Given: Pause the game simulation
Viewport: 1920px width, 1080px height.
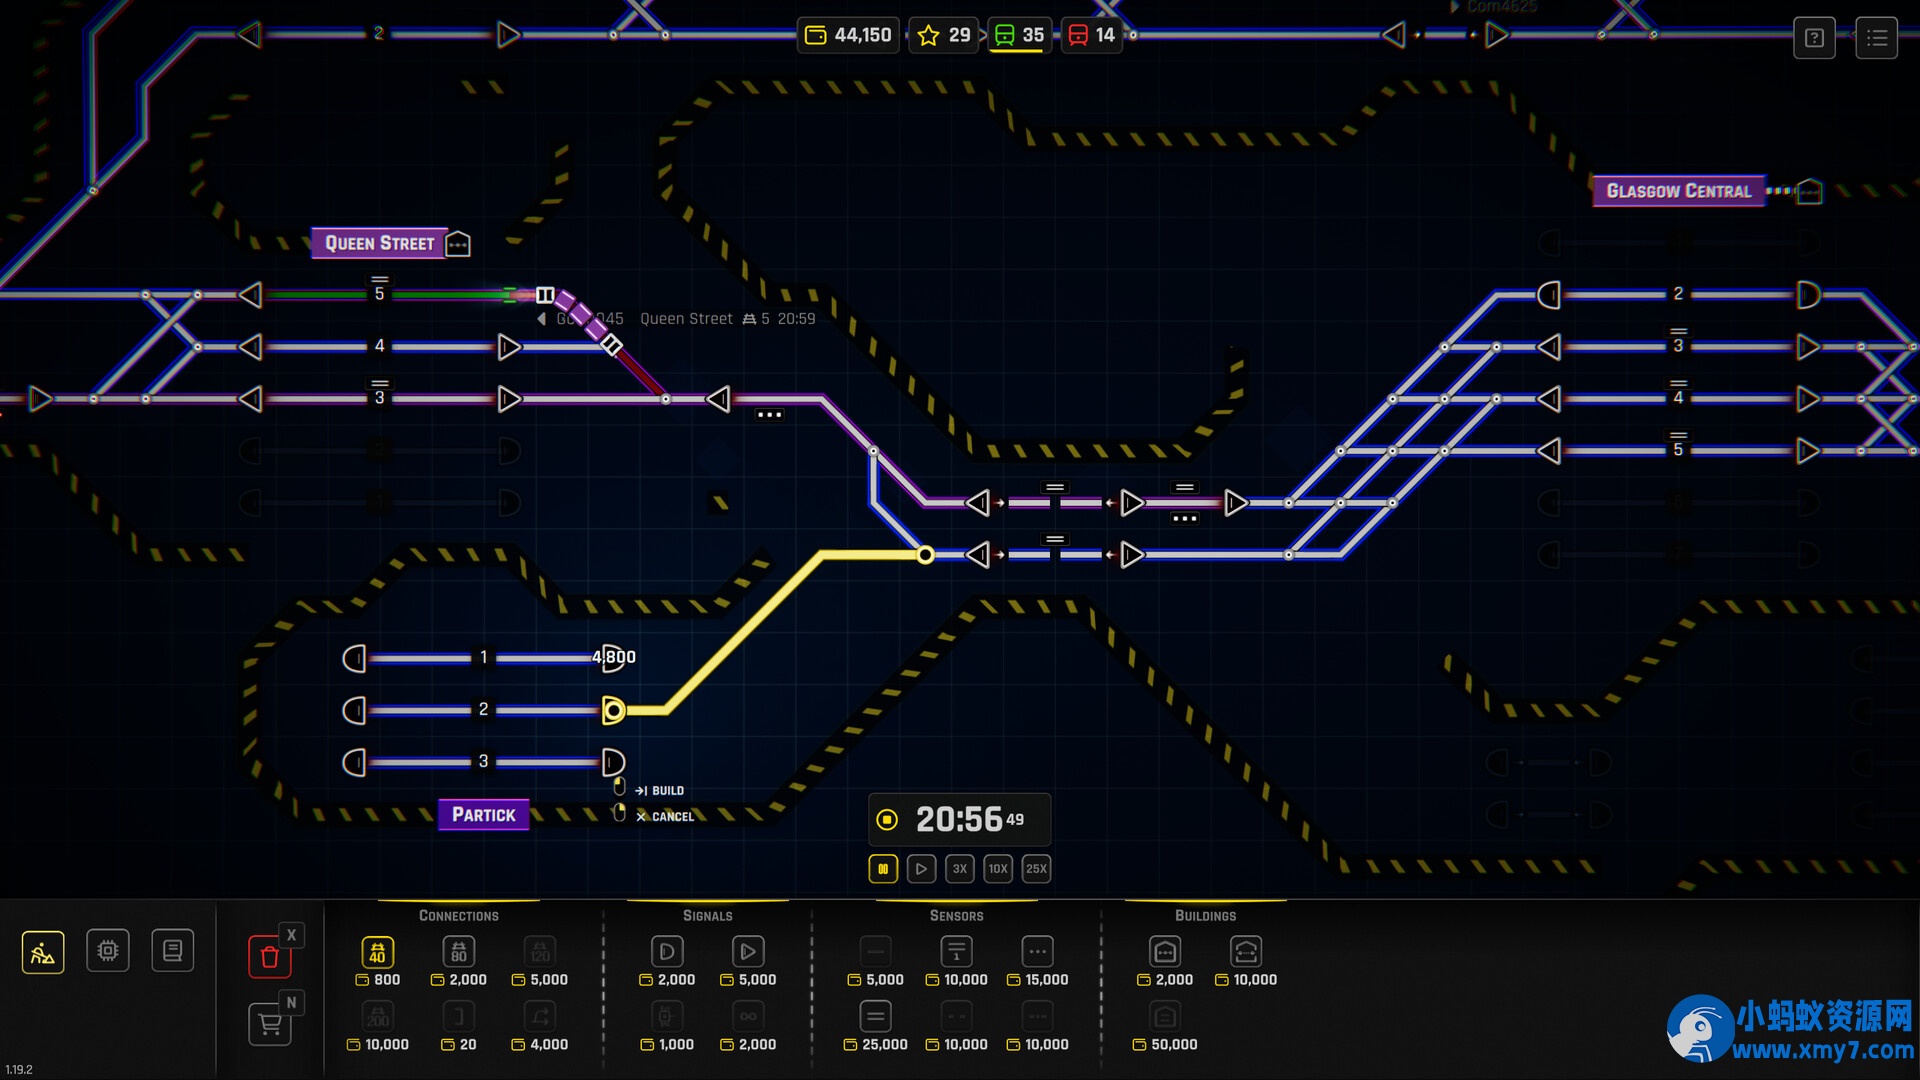Looking at the screenshot, I should coord(883,869).
